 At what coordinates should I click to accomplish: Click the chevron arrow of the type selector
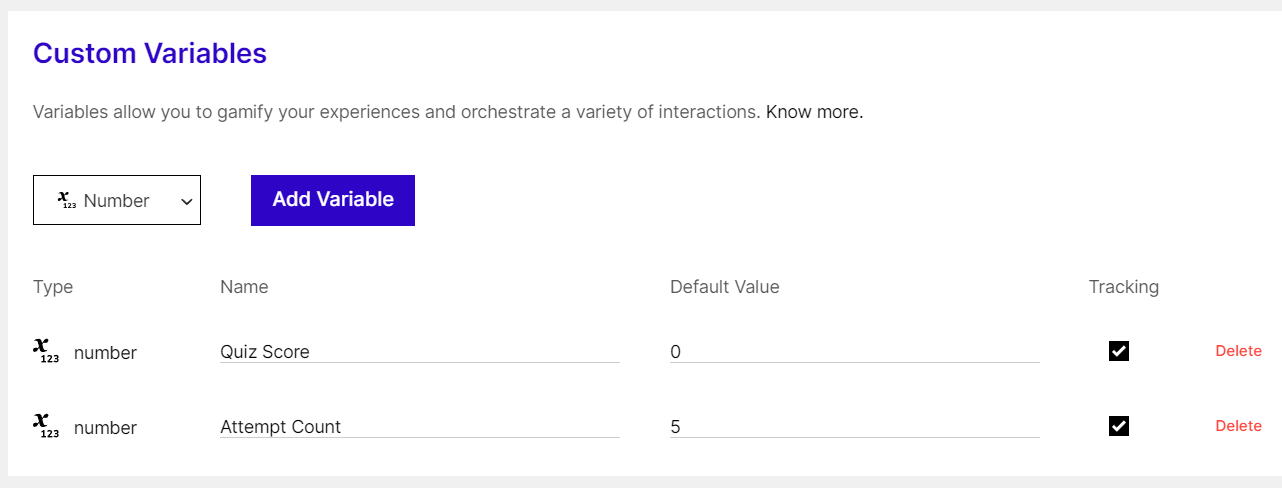(186, 201)
